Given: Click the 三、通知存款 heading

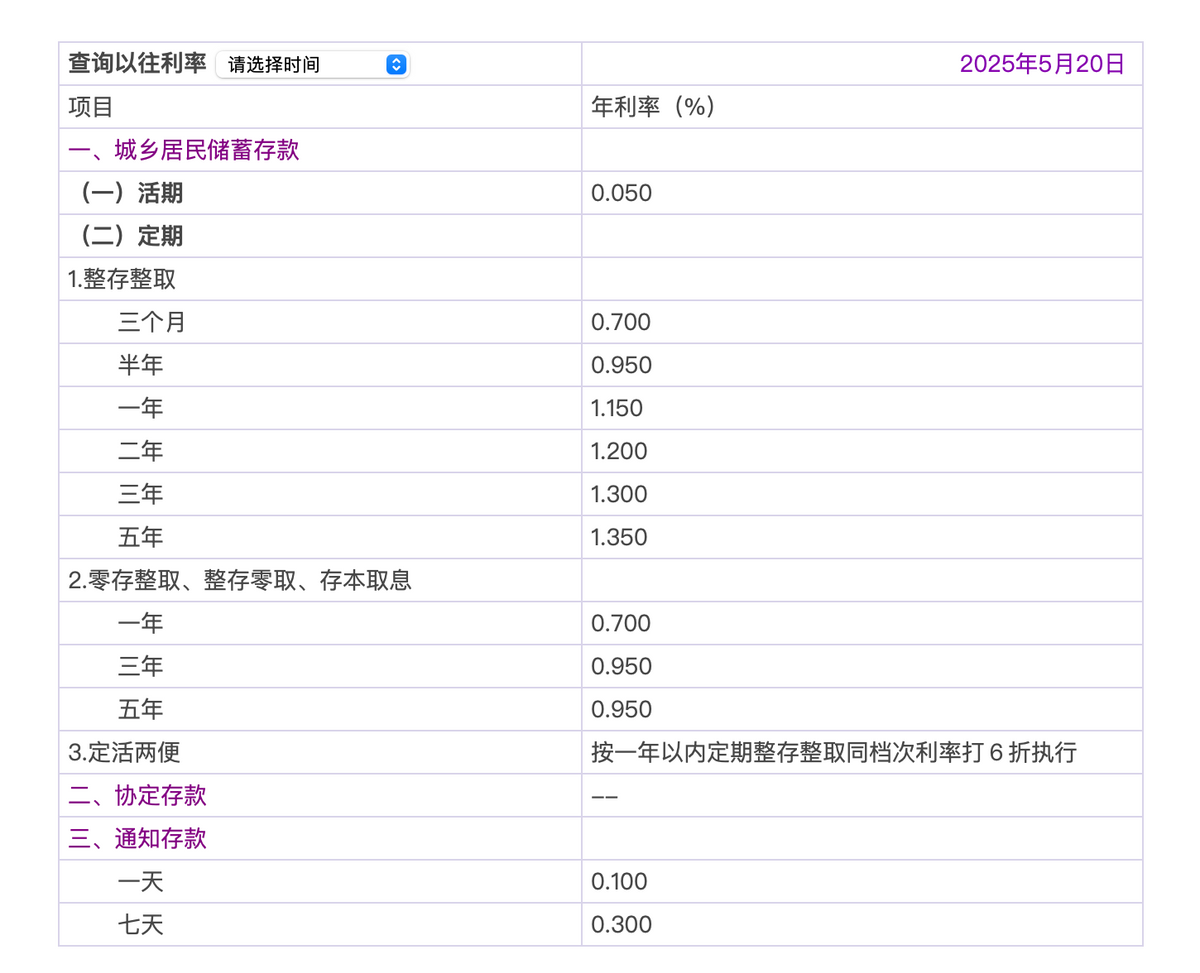Looking at the screenshot, I should (138, 839).
